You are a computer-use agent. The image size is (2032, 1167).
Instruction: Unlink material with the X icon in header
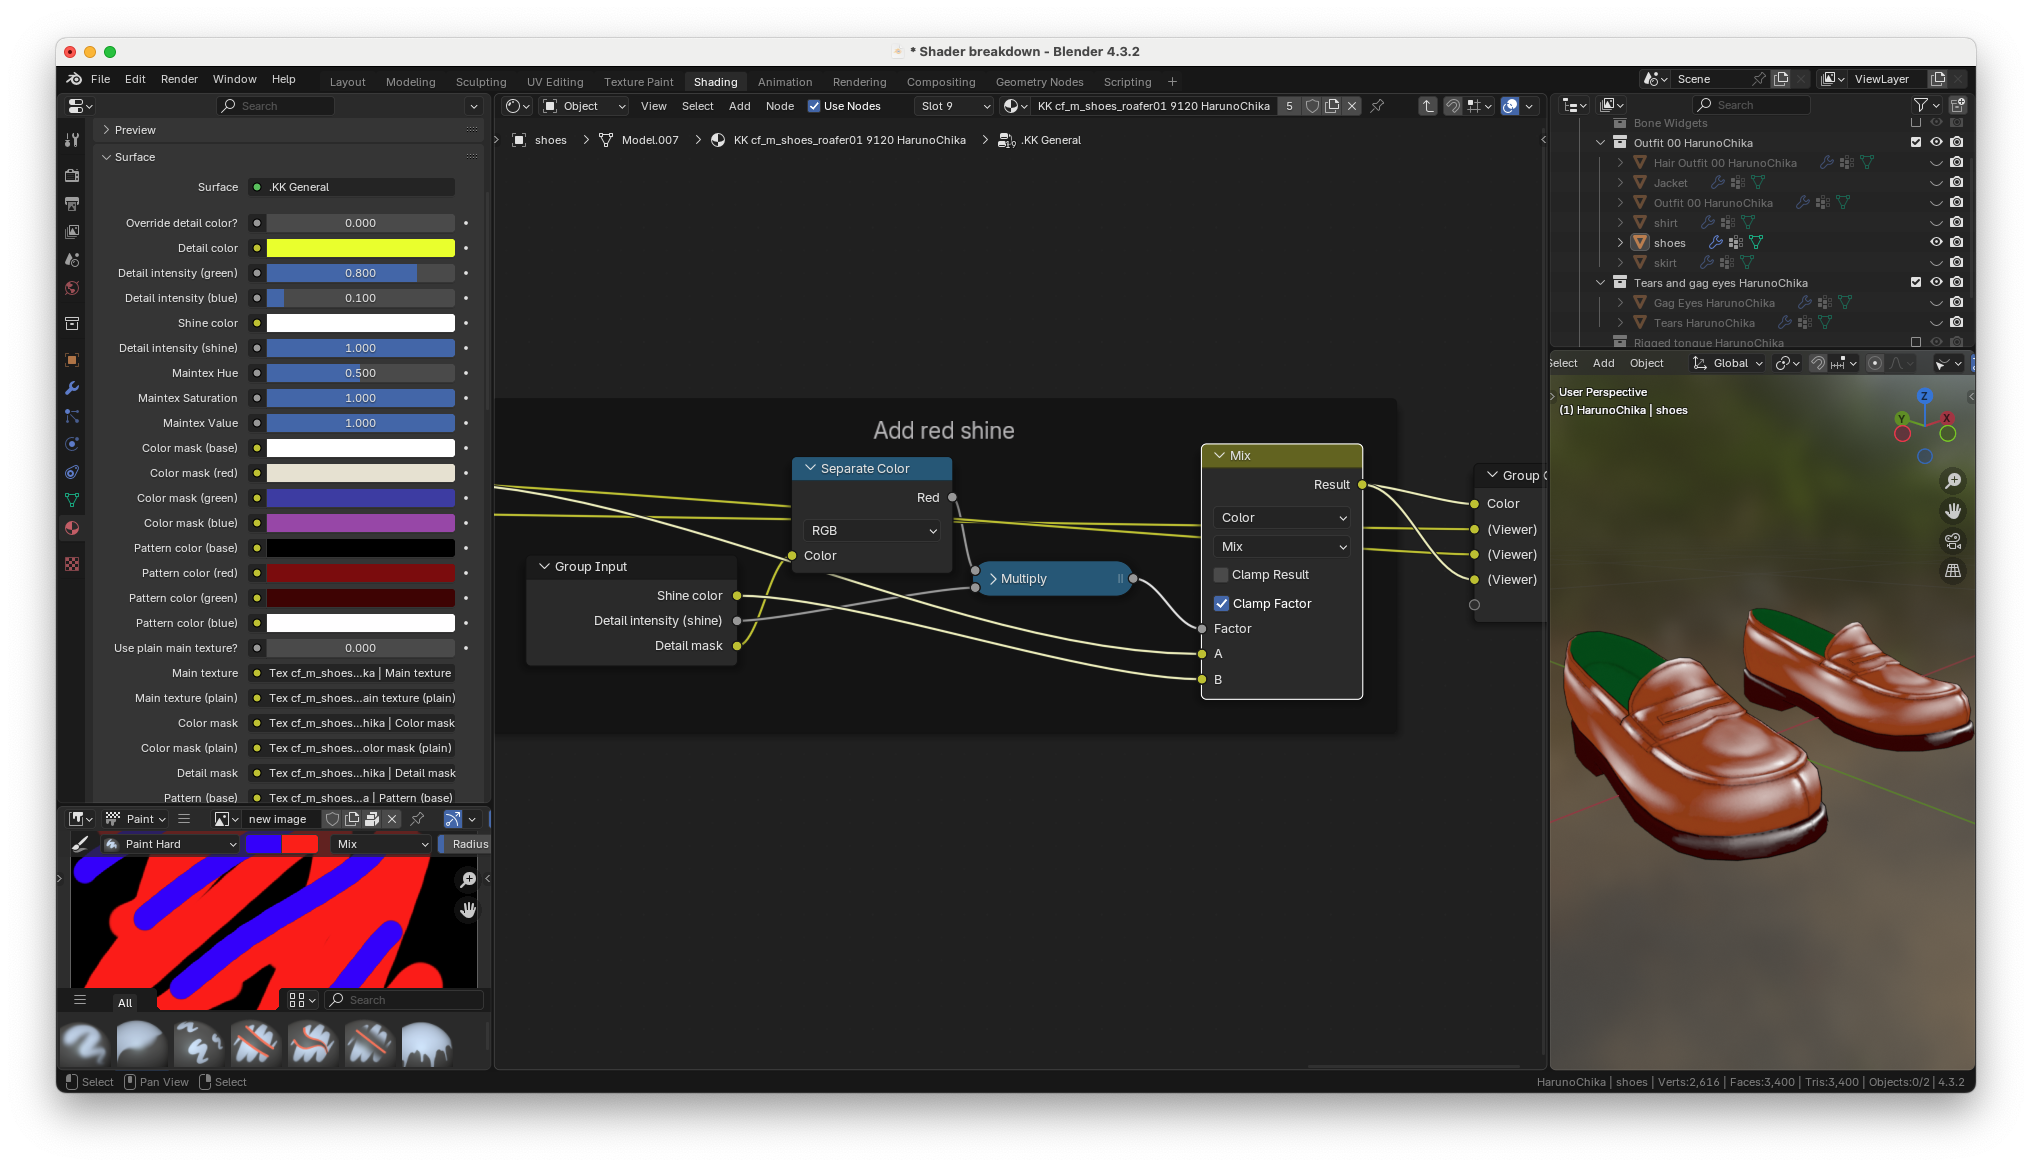tap(1352, 106)
